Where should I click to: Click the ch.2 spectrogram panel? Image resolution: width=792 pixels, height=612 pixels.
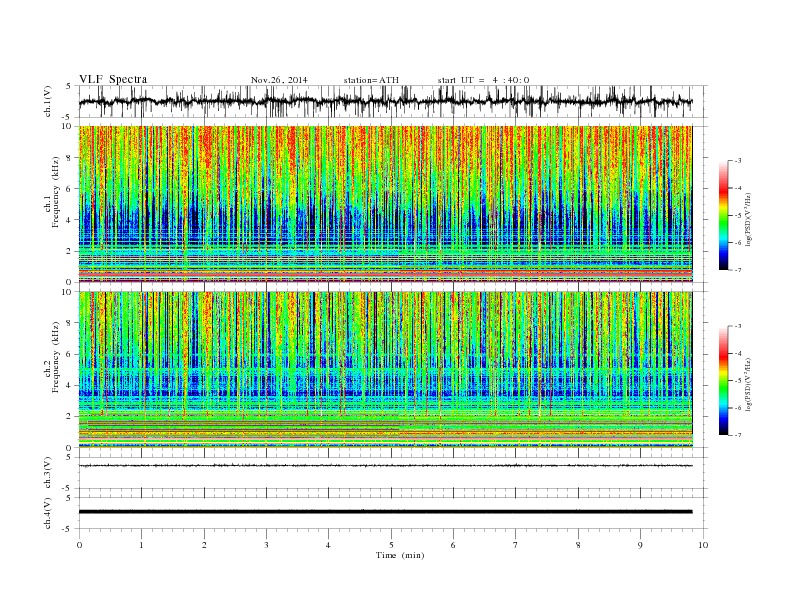click(385, 369)
